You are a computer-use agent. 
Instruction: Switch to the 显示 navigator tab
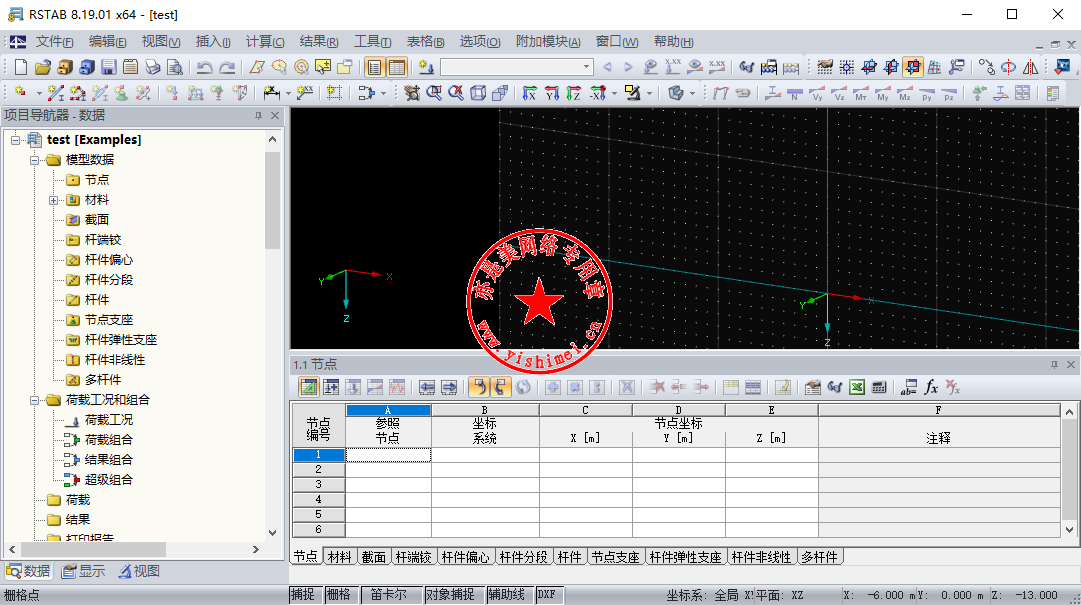click(83, 571)
